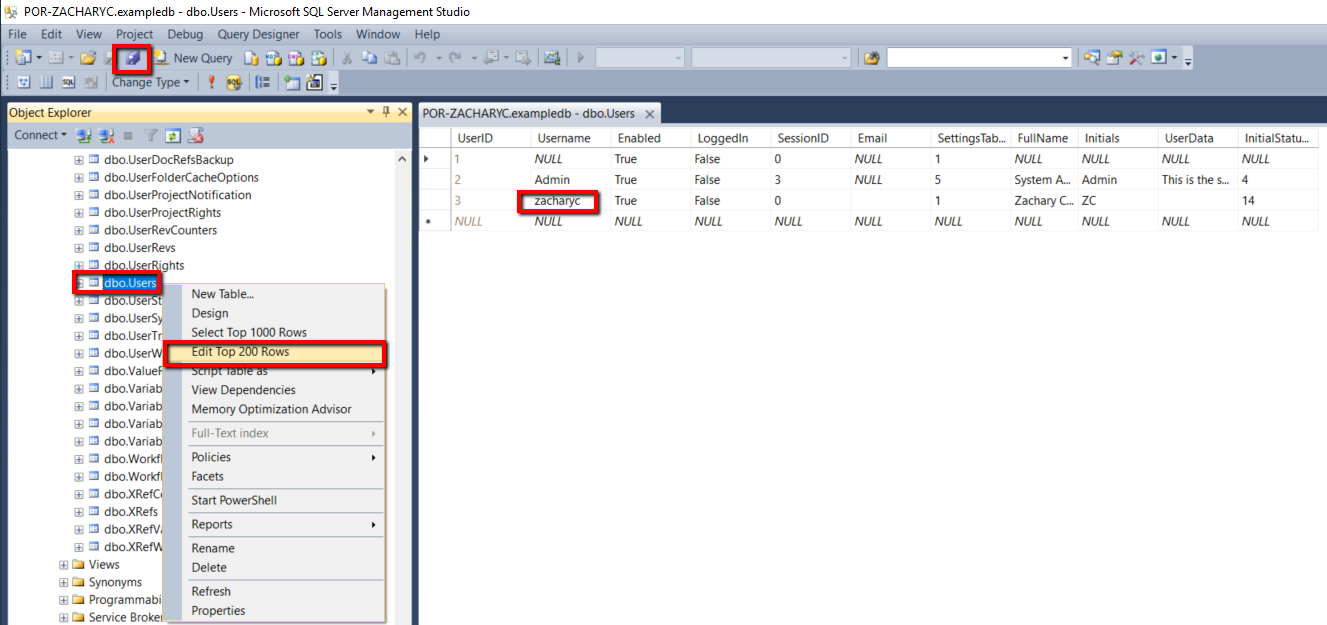Click the Connect Object Explorer icon
Image resolution: width=1327 pixels, height=625 pixels.
[x=84, y=135]
